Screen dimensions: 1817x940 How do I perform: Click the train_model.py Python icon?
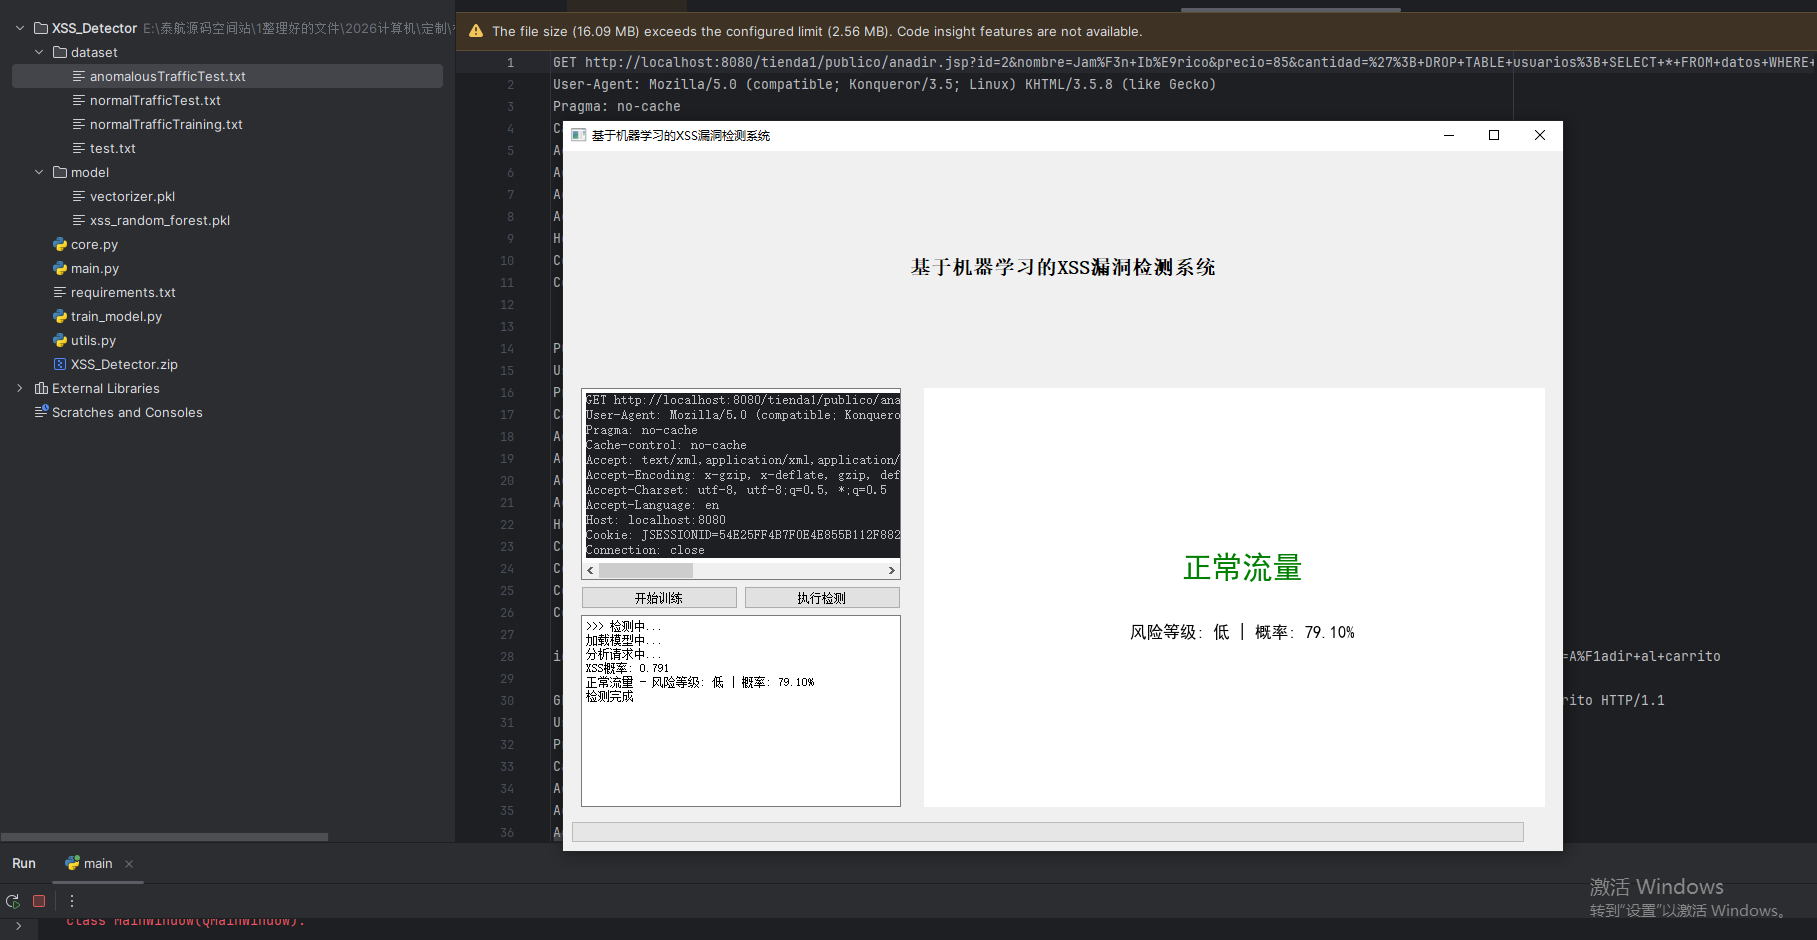(x=60, y=316)
